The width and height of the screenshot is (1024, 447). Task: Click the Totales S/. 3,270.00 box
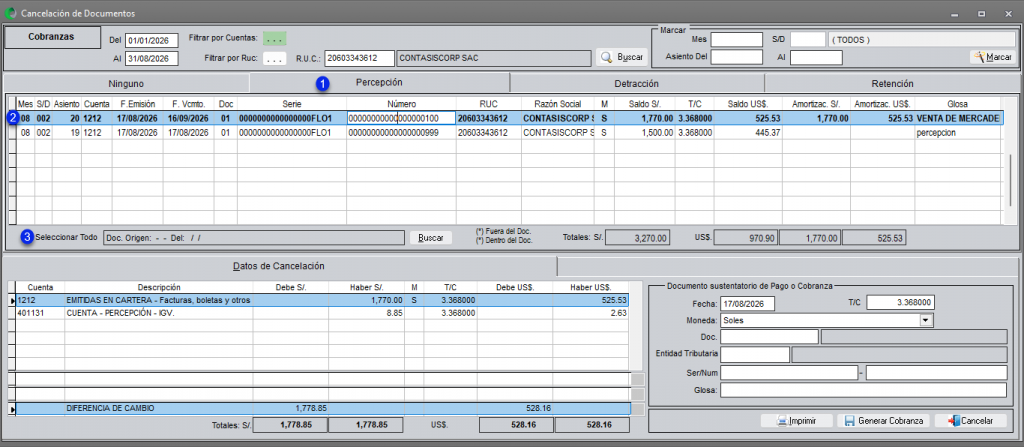[637, 238]
